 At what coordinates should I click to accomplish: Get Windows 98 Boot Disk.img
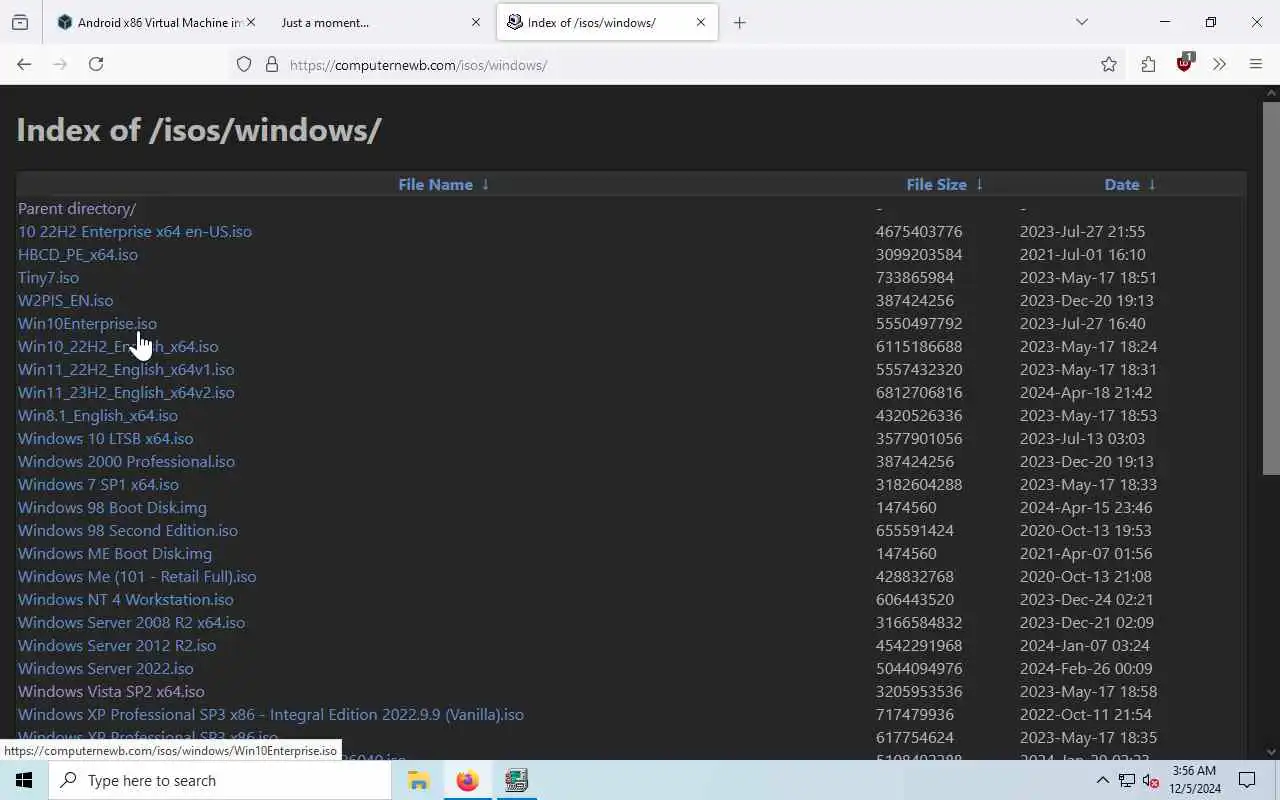pos(112,507)
